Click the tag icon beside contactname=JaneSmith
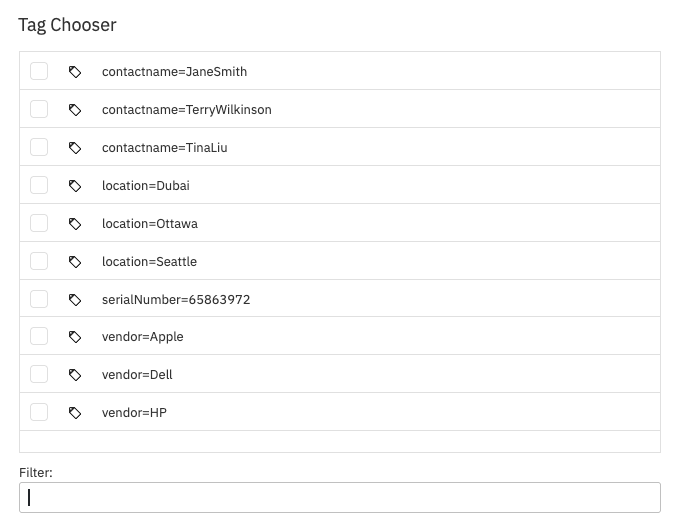684x520 pixels. tap(75, 72)
